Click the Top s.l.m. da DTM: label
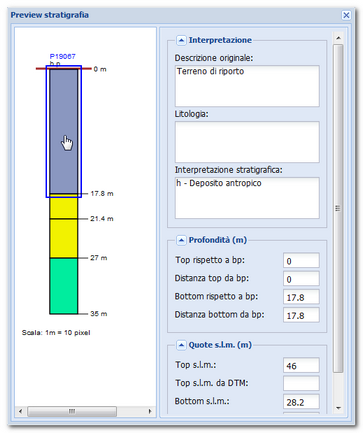 click(x=212, y=383)
